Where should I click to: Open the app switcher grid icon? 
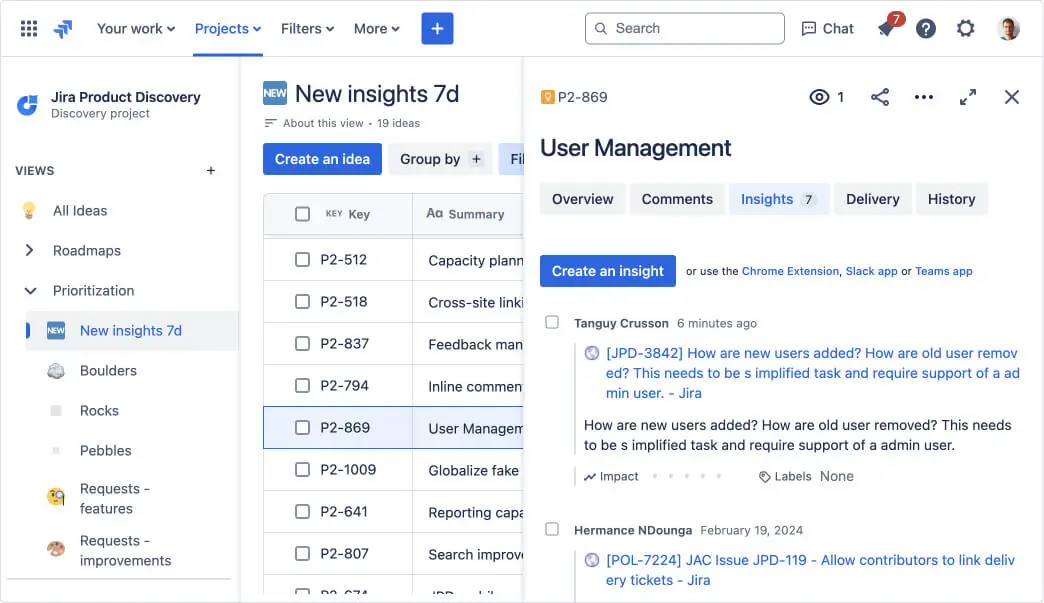tap(29, 29)
